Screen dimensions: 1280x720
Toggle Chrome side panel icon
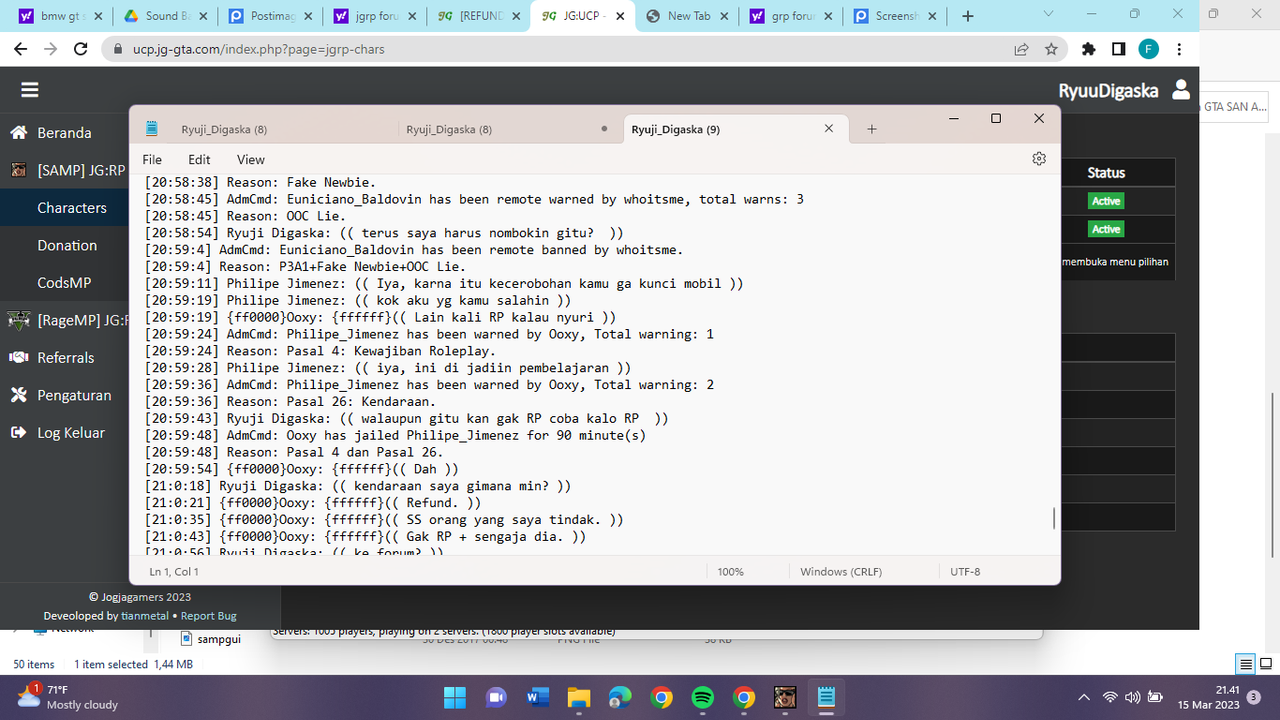[1119, 49]
